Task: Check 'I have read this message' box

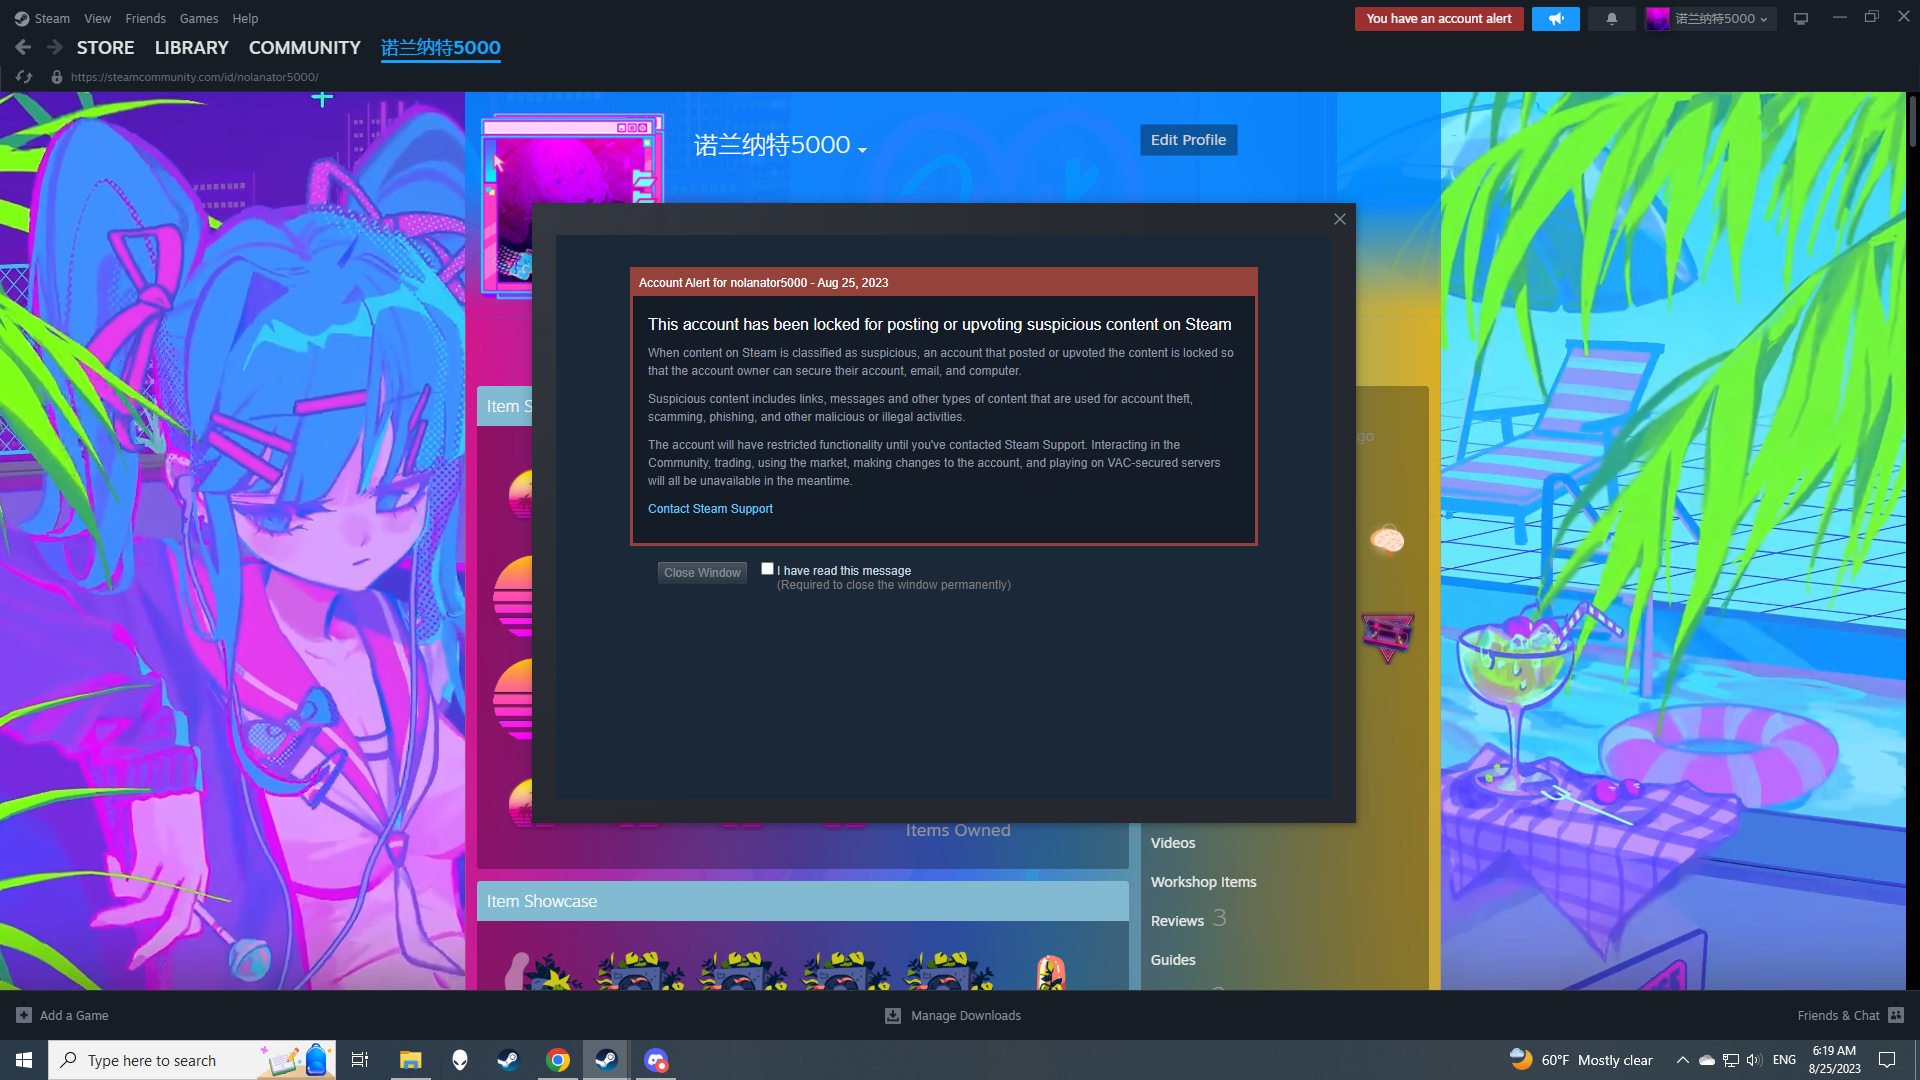Action: coord(767,569)
